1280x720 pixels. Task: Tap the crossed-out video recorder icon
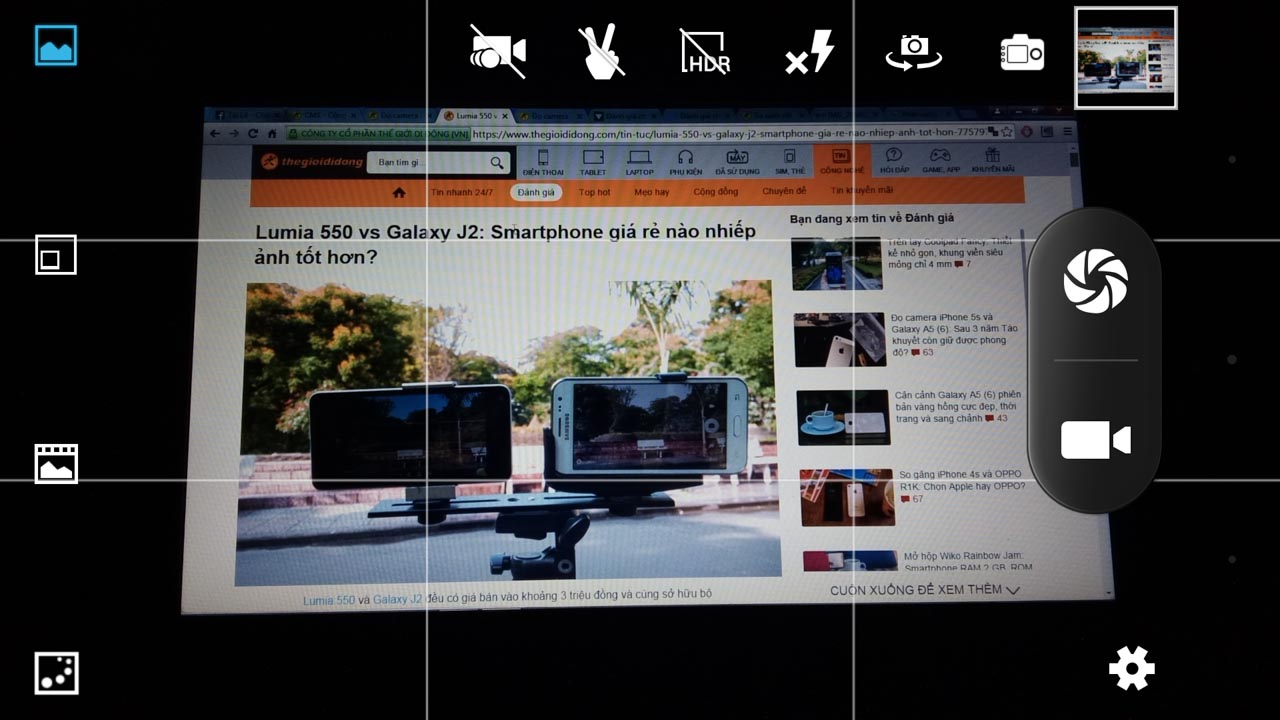[x=497, y=50]
